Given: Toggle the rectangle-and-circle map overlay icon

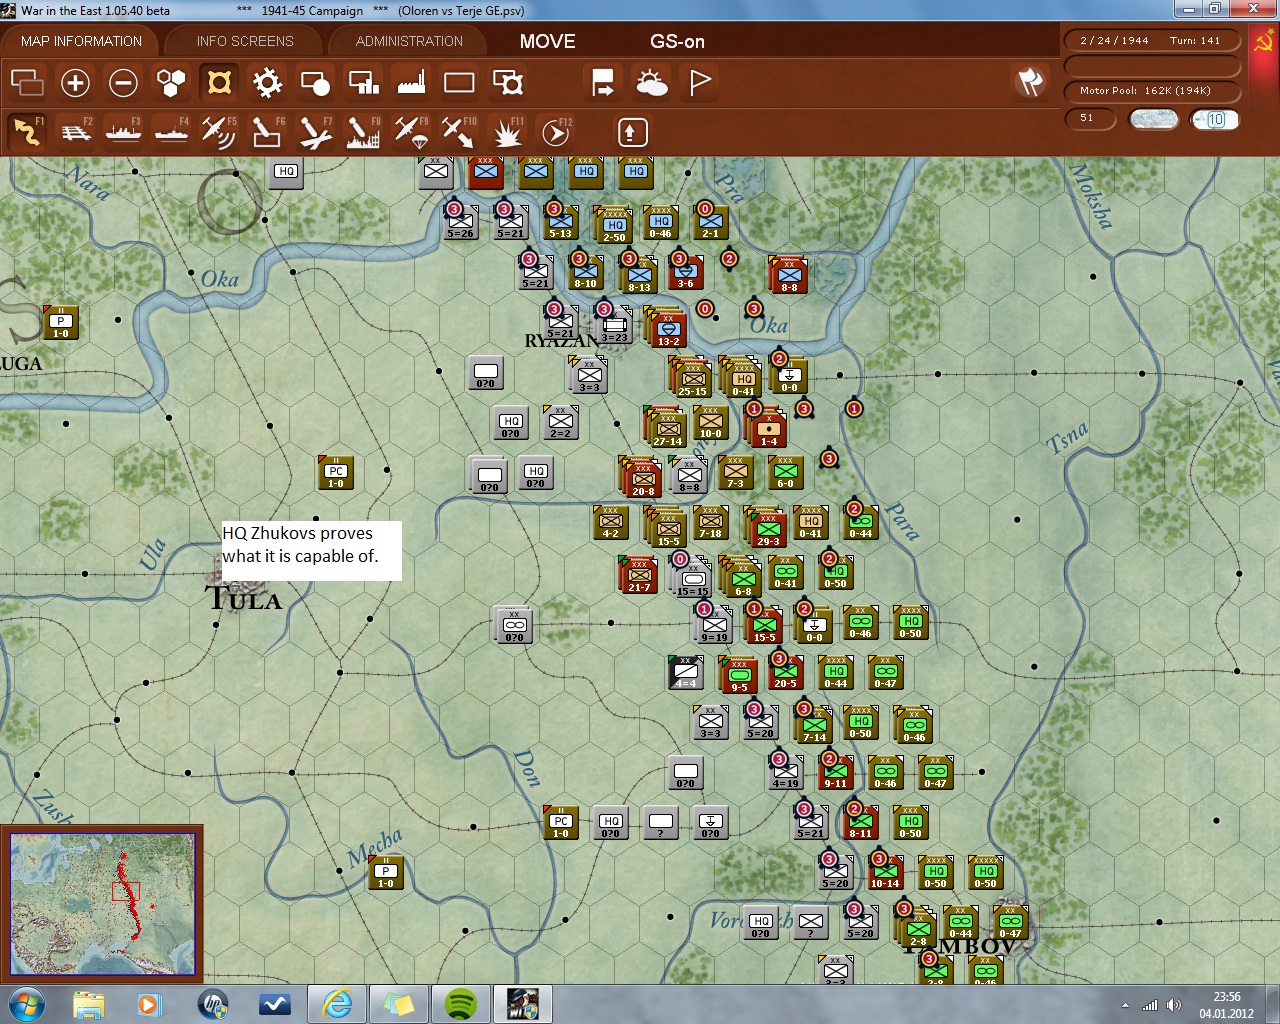Looking at the screenshot, I should click(315, 82).
